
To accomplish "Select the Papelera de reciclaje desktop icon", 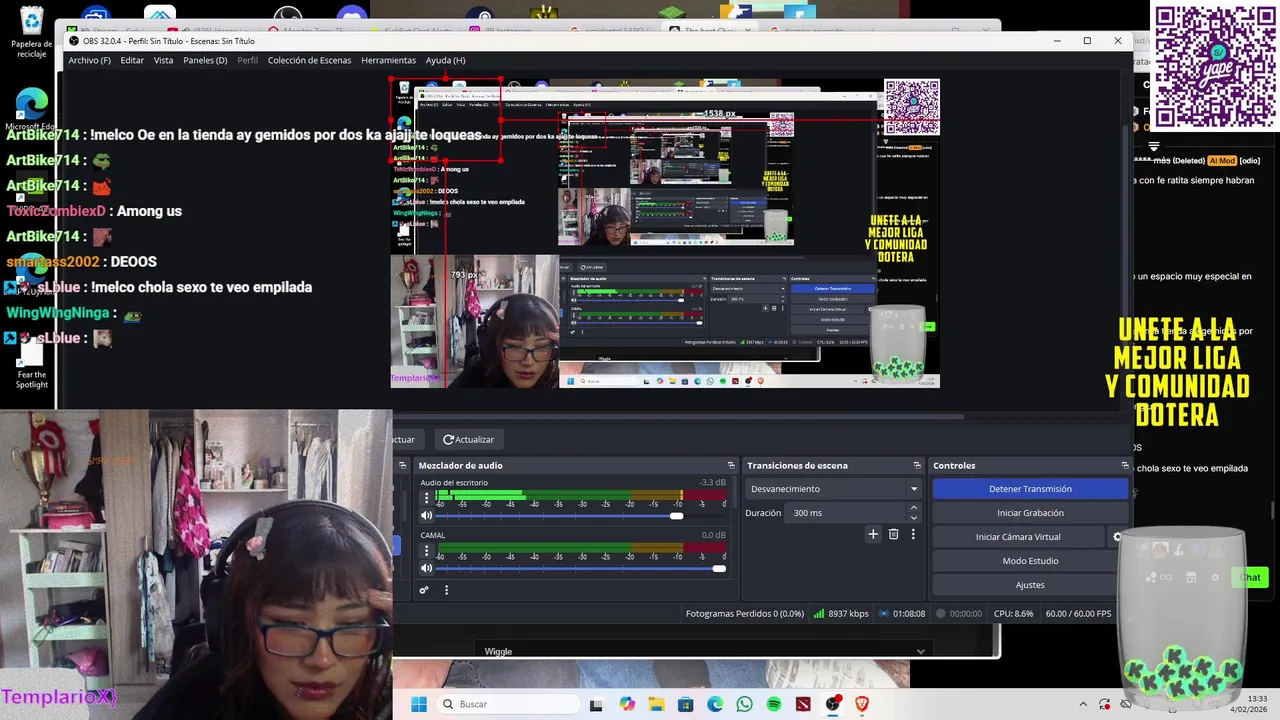I will [32, 33].
